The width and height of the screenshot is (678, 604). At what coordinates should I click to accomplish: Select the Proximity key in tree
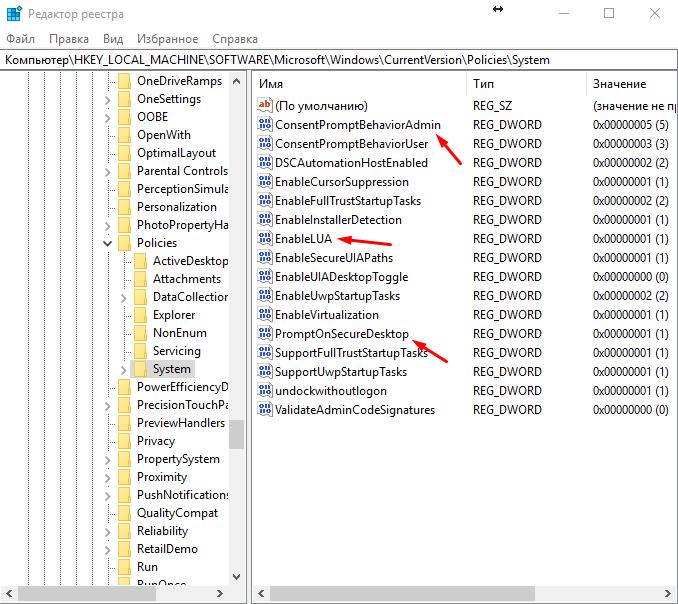[x=162, y=477]
